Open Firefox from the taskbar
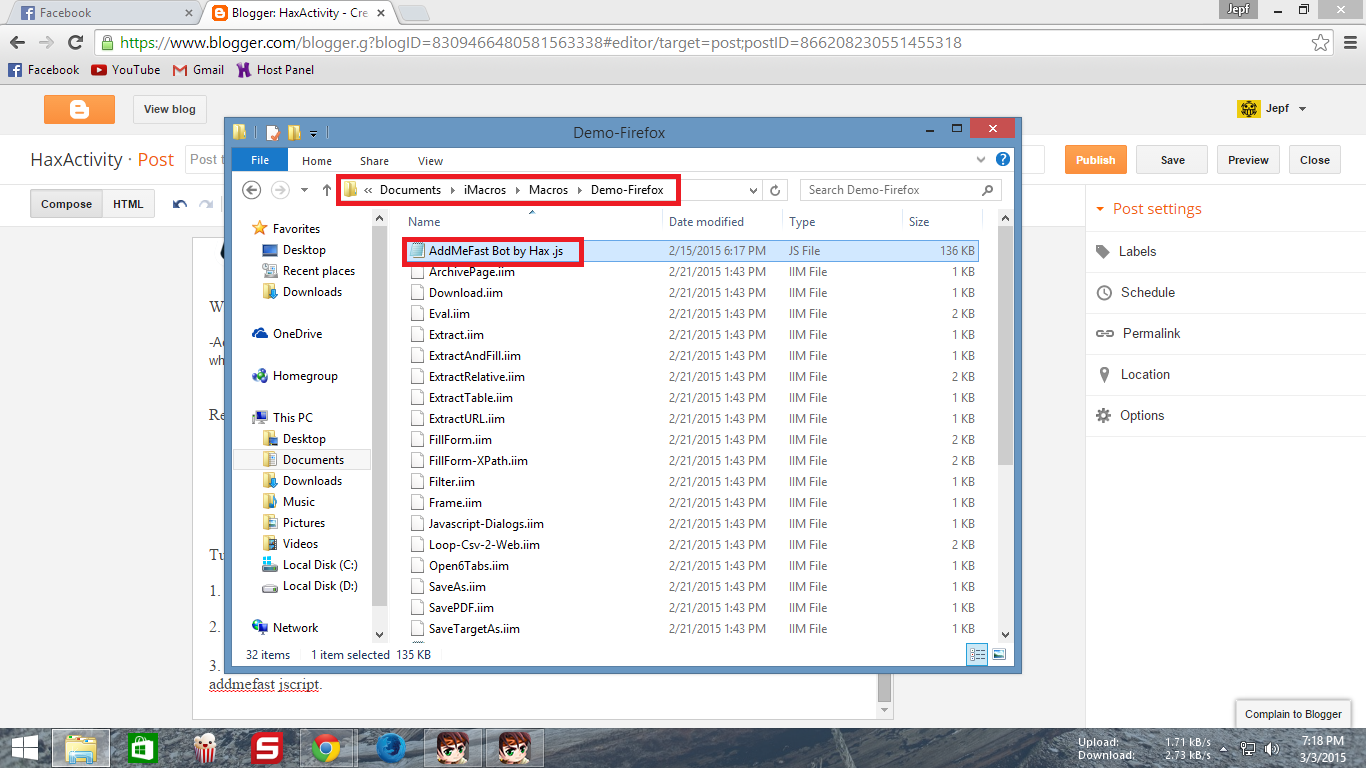Viewport: 1366px width, 768px height. pos(391,748)
